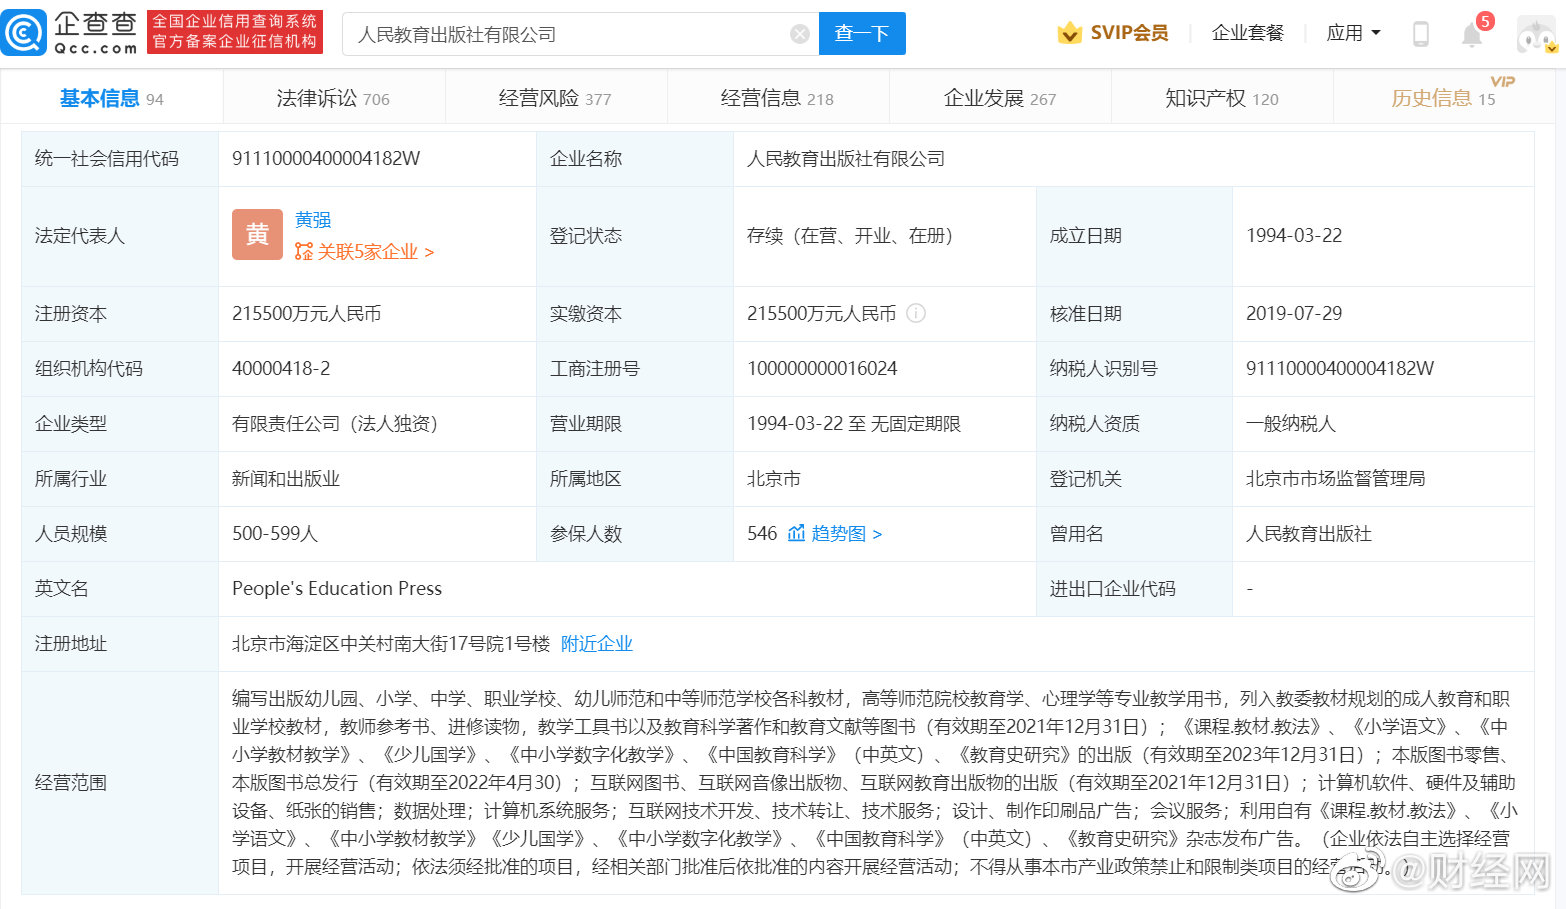Click the approval date 2019-07-29
The width and height of the screenshot is (1566, 909).
[x=1294, y=313]
